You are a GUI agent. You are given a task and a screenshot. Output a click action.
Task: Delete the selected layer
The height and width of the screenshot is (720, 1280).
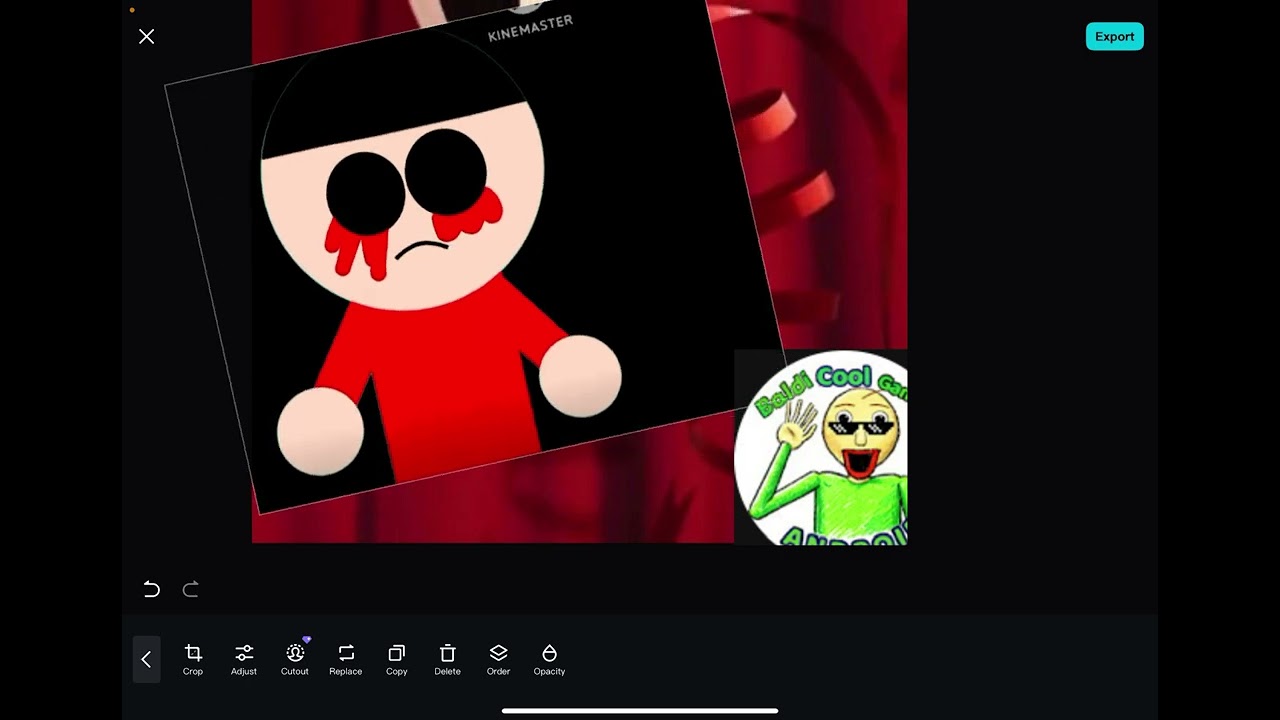tap(448, 659)
